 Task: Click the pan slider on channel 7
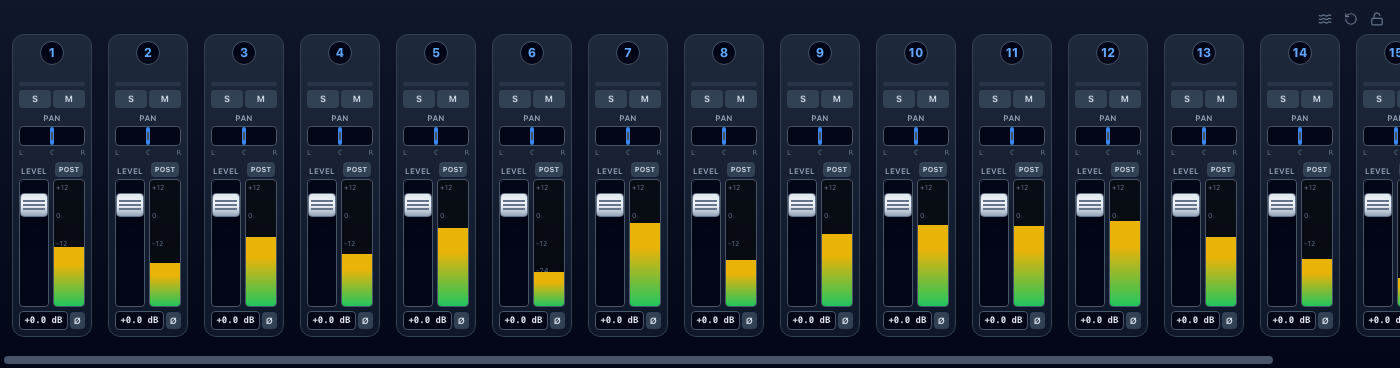pos(628,136)
